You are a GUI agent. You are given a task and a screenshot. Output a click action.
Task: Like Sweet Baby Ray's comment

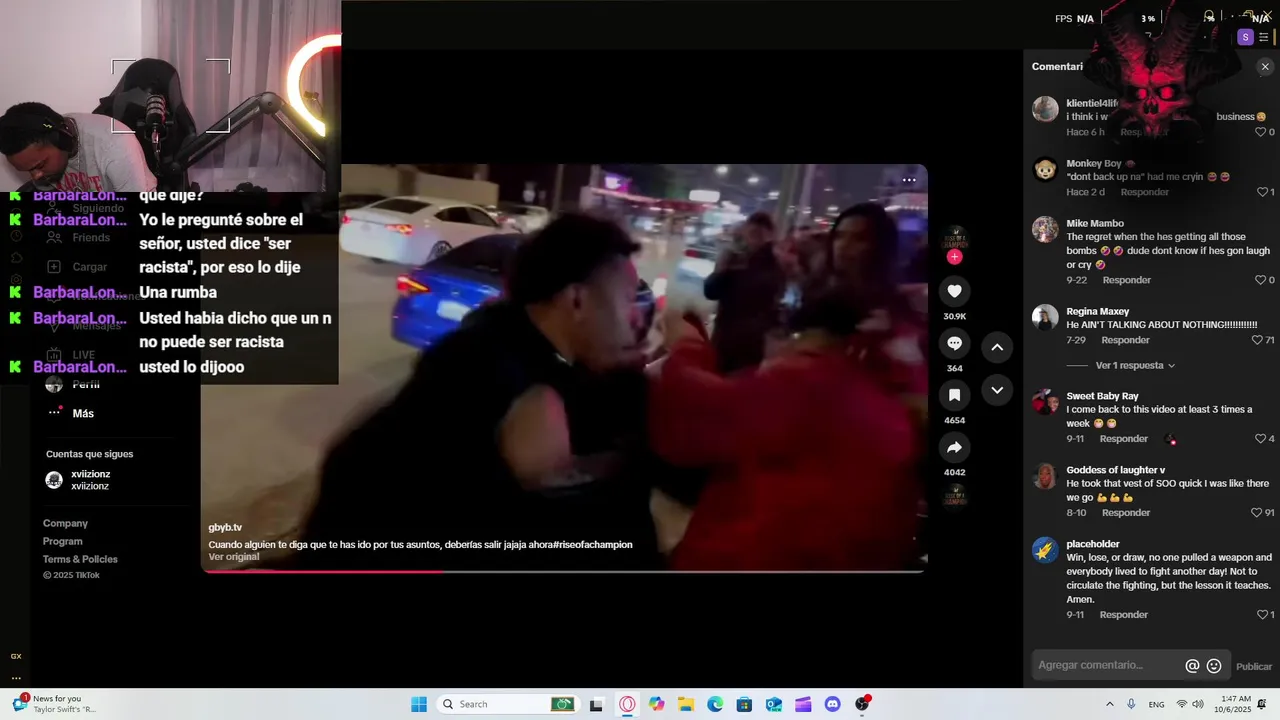click(x=1261, y=439)
